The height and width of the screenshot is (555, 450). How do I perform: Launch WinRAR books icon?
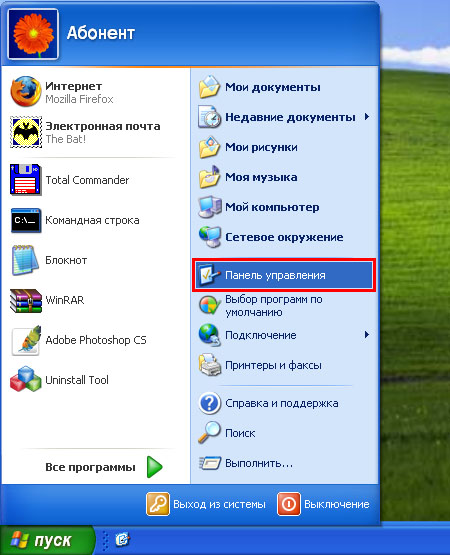coord(25,300)
